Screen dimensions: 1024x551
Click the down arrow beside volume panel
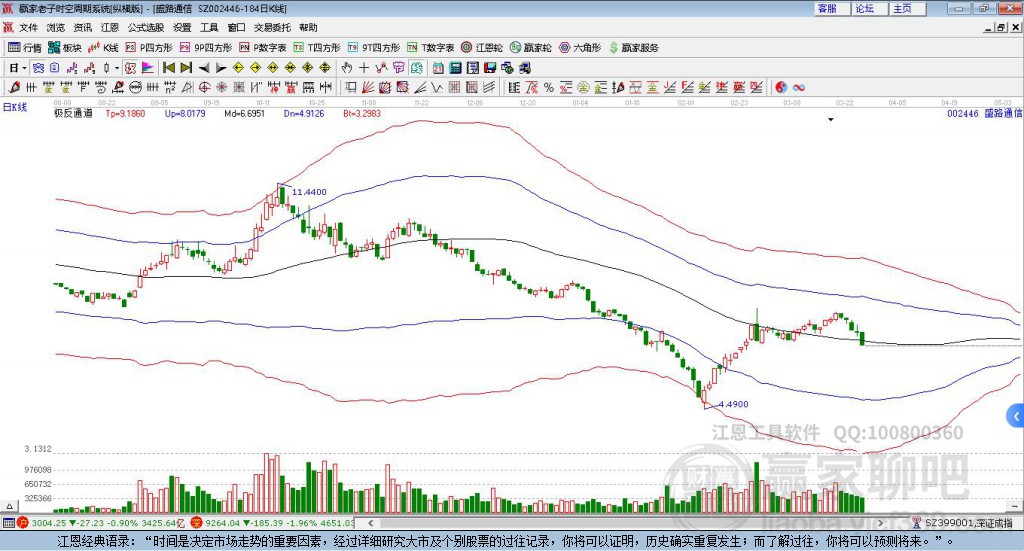(x=1015, y=506)
